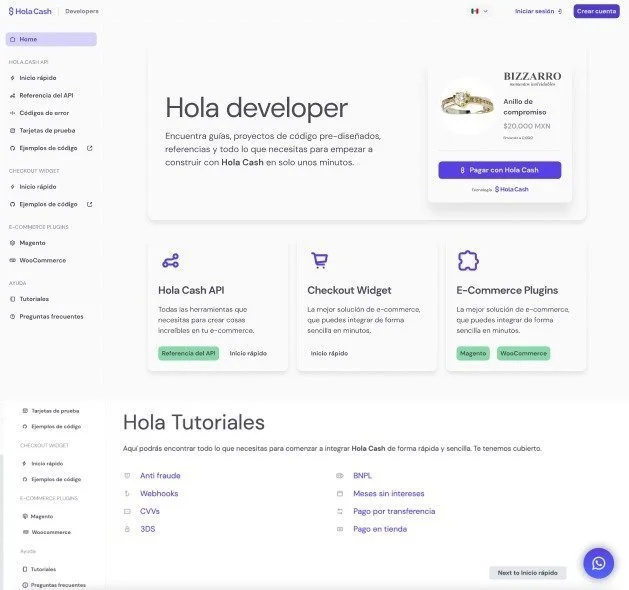
Task: Open 3DS tutorial link
Action: tap(148, 529)
